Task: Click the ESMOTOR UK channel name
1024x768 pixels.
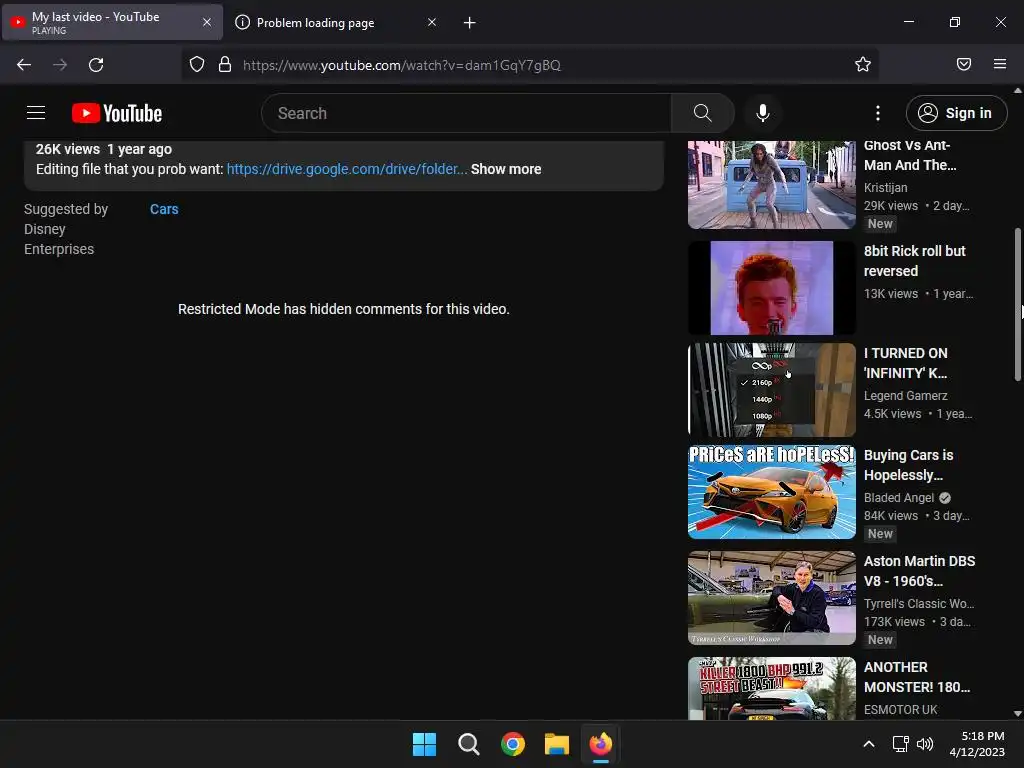Action: (x=901, y=710)
